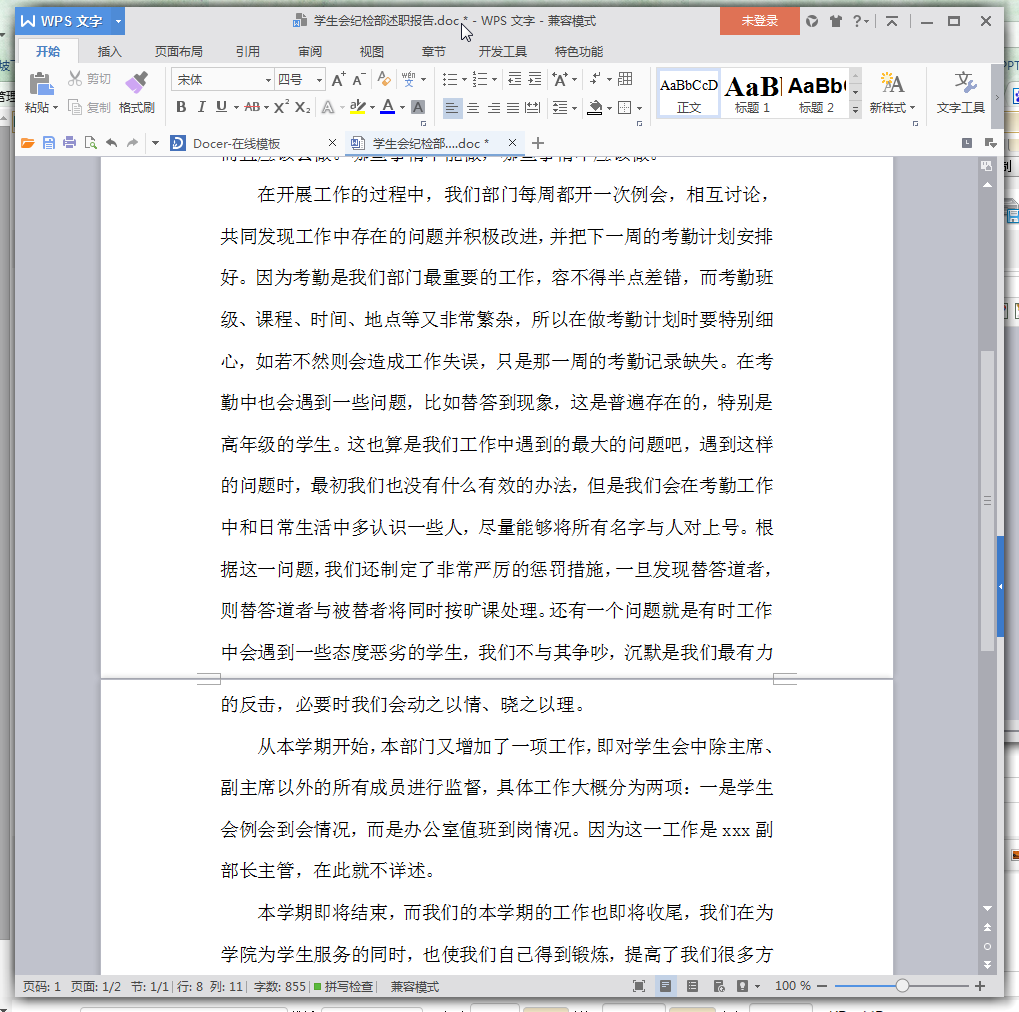Viewport: 1019px width, 1012px height.
Task: Open file with orange folder icon
Action: 27,143
